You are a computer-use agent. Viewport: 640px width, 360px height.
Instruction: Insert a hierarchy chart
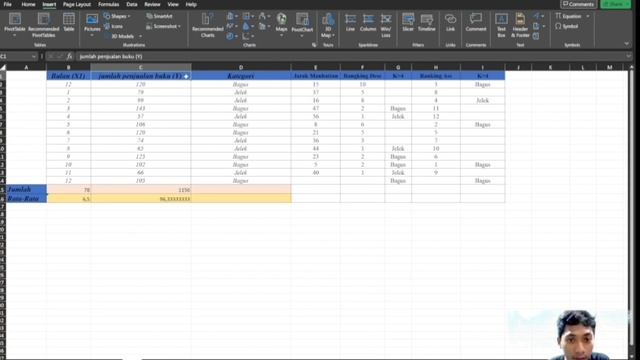click(x=247, y=16)
